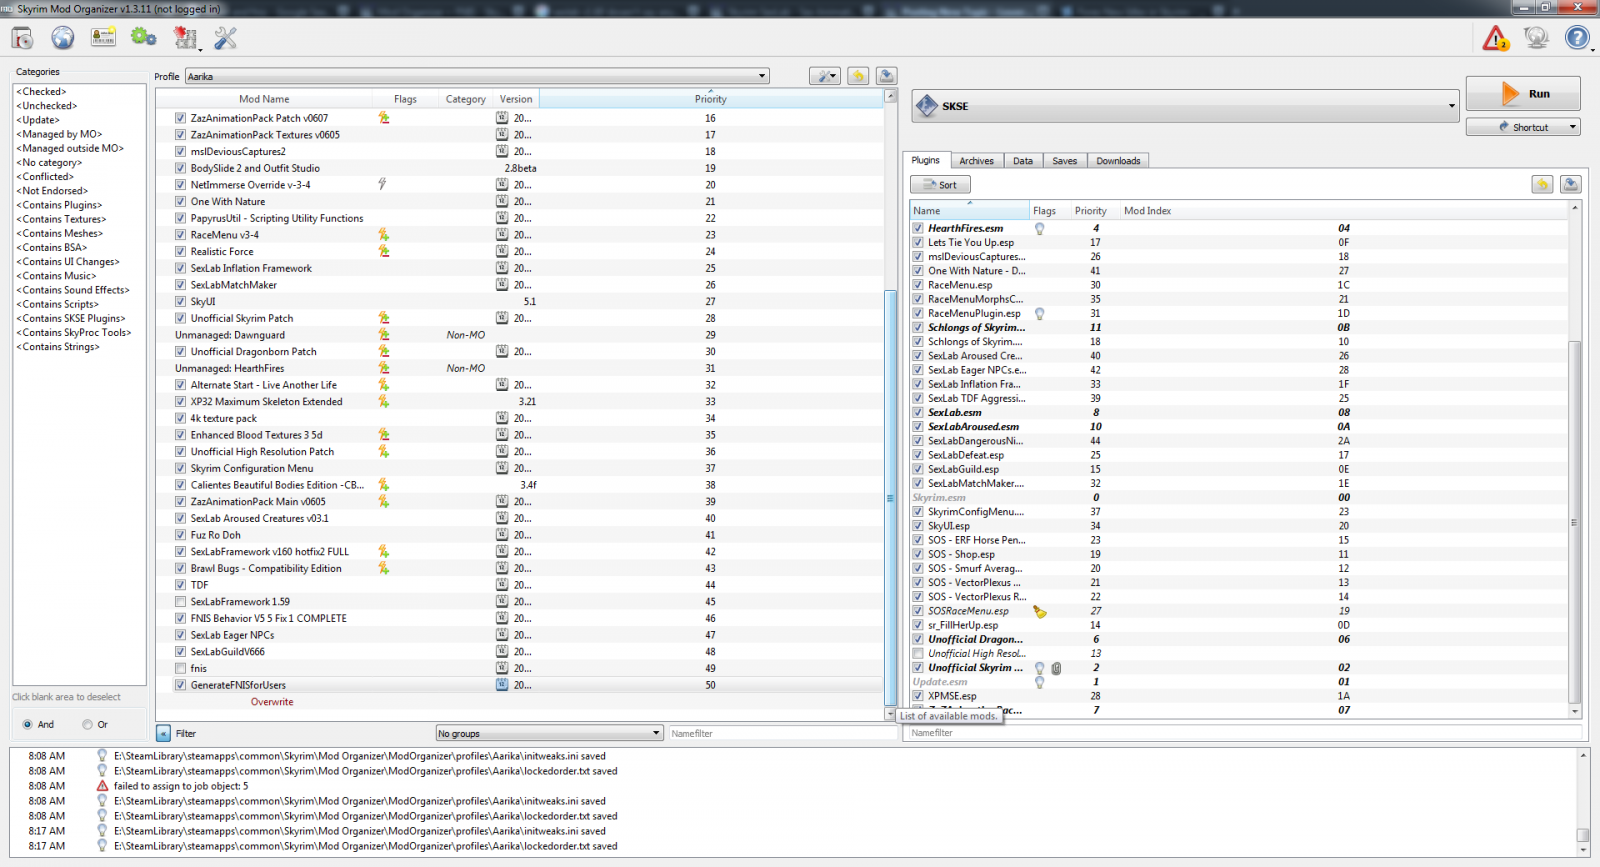Click the plugin list restore backup icon
The height and width of the screenshot is (867, 1600).
pyautogui.click(x=1542, y=184)
